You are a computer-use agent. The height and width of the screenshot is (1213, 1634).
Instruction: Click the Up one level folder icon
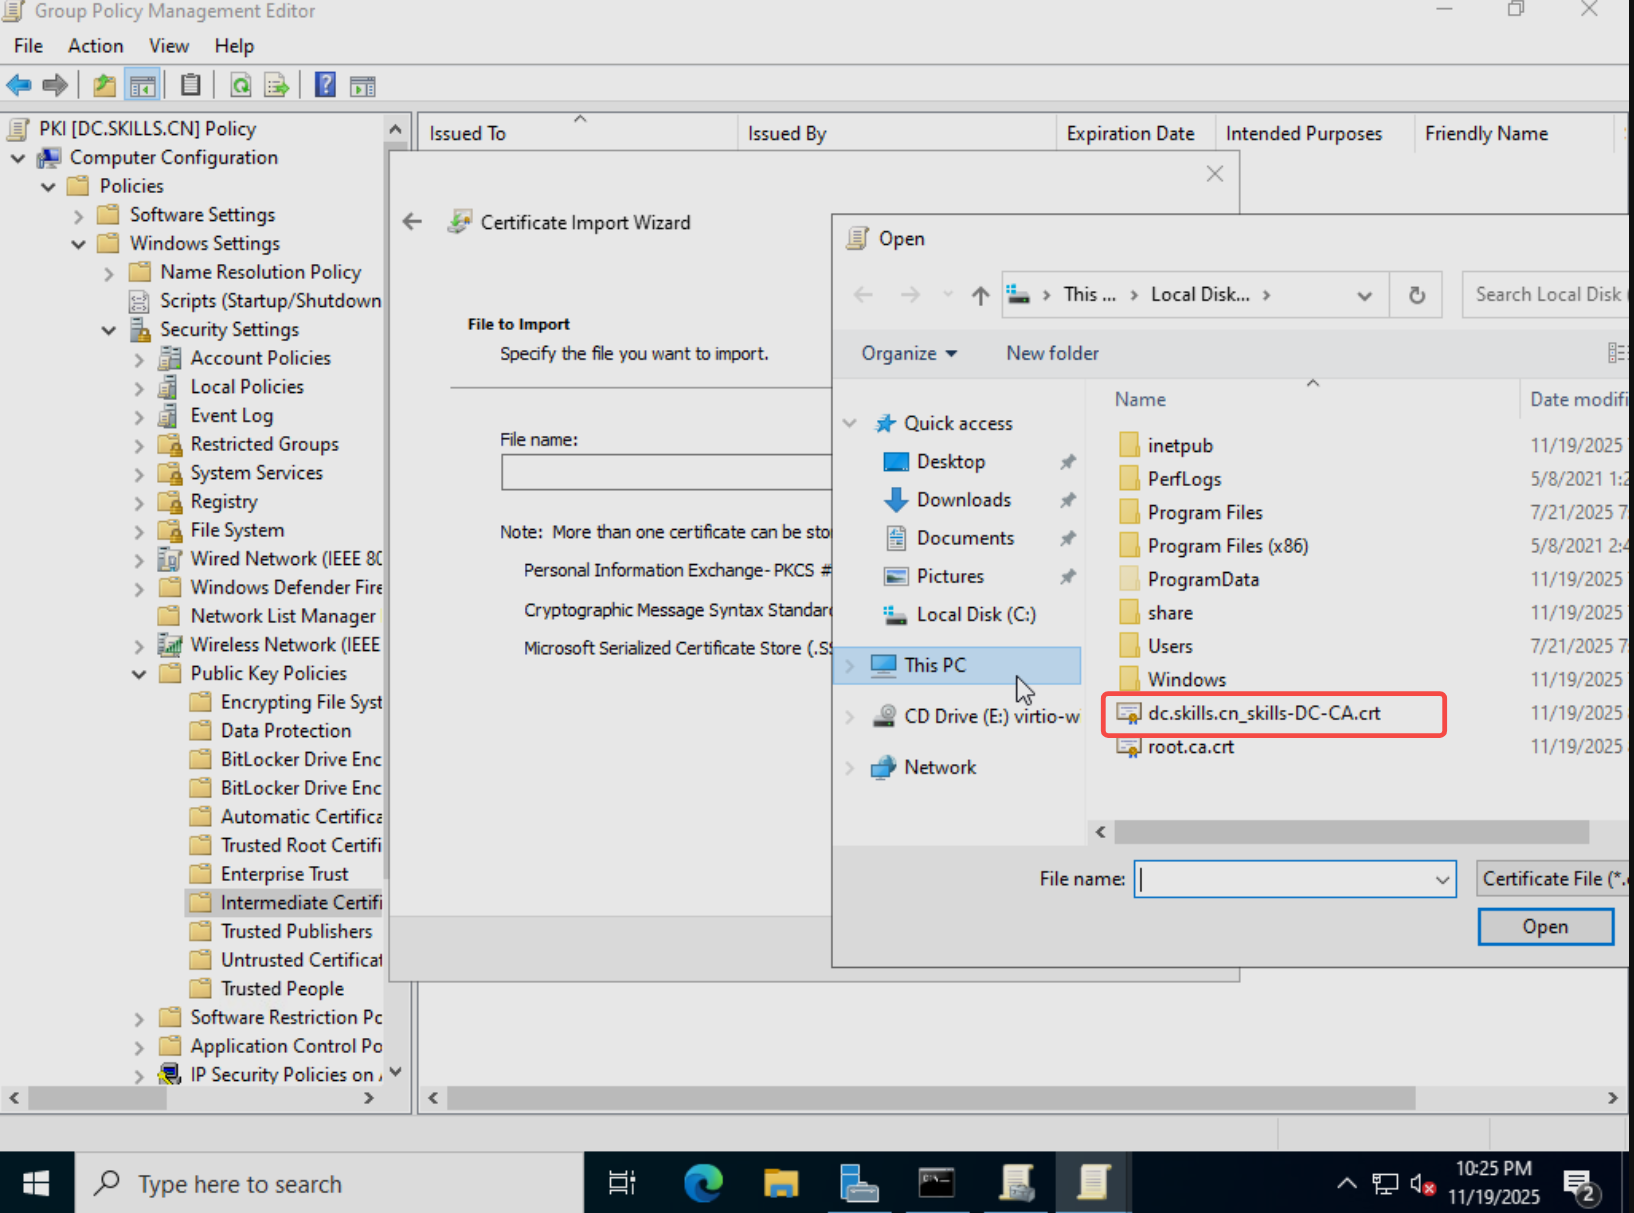(x=104, y=86)
